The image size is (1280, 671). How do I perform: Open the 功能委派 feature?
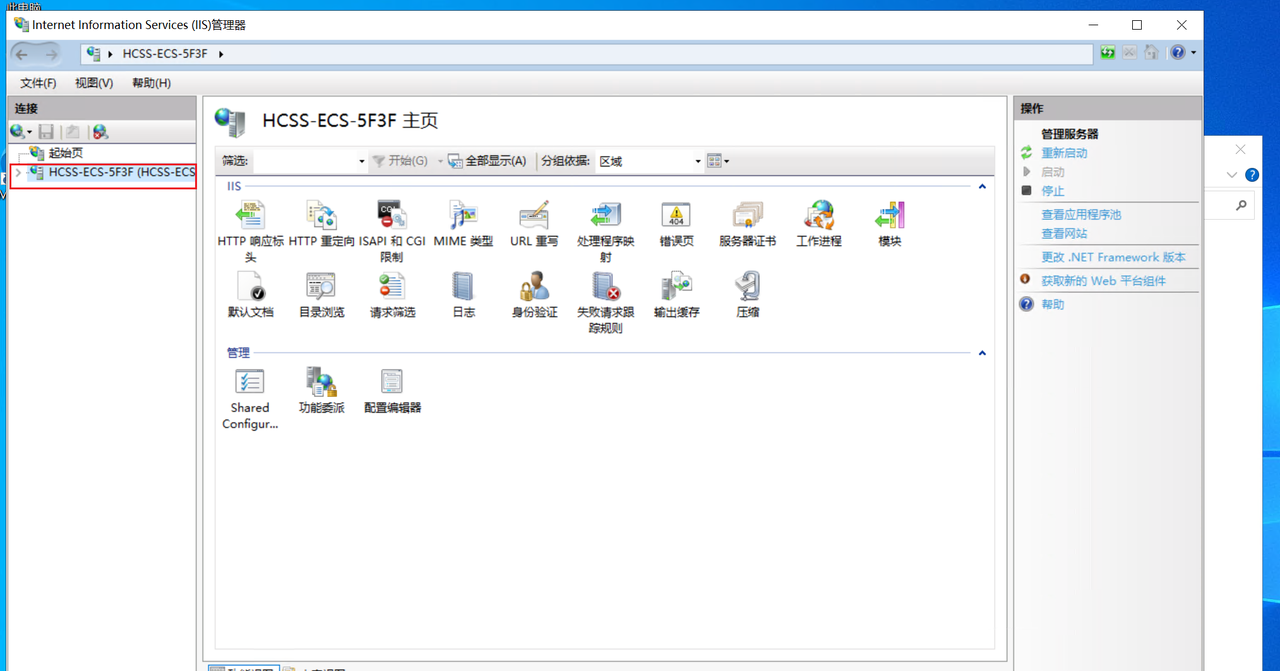(321, 390)
